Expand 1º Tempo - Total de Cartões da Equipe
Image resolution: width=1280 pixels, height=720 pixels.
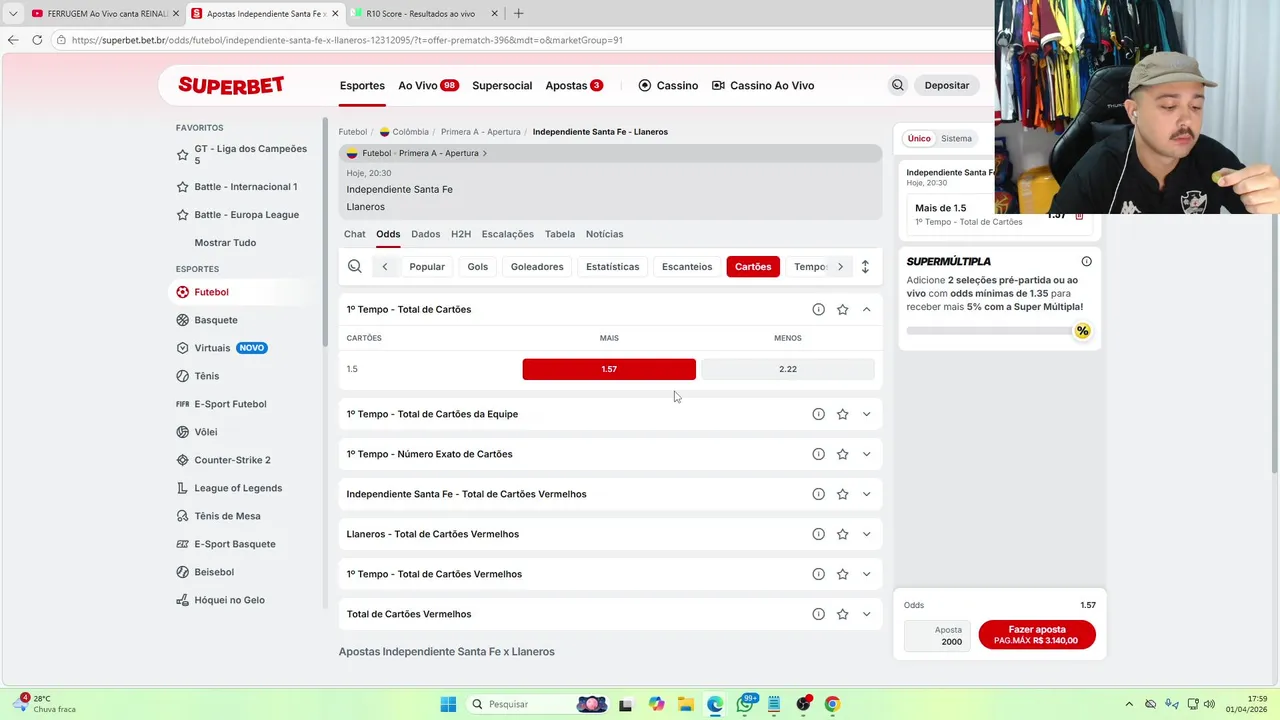point(866,414)
